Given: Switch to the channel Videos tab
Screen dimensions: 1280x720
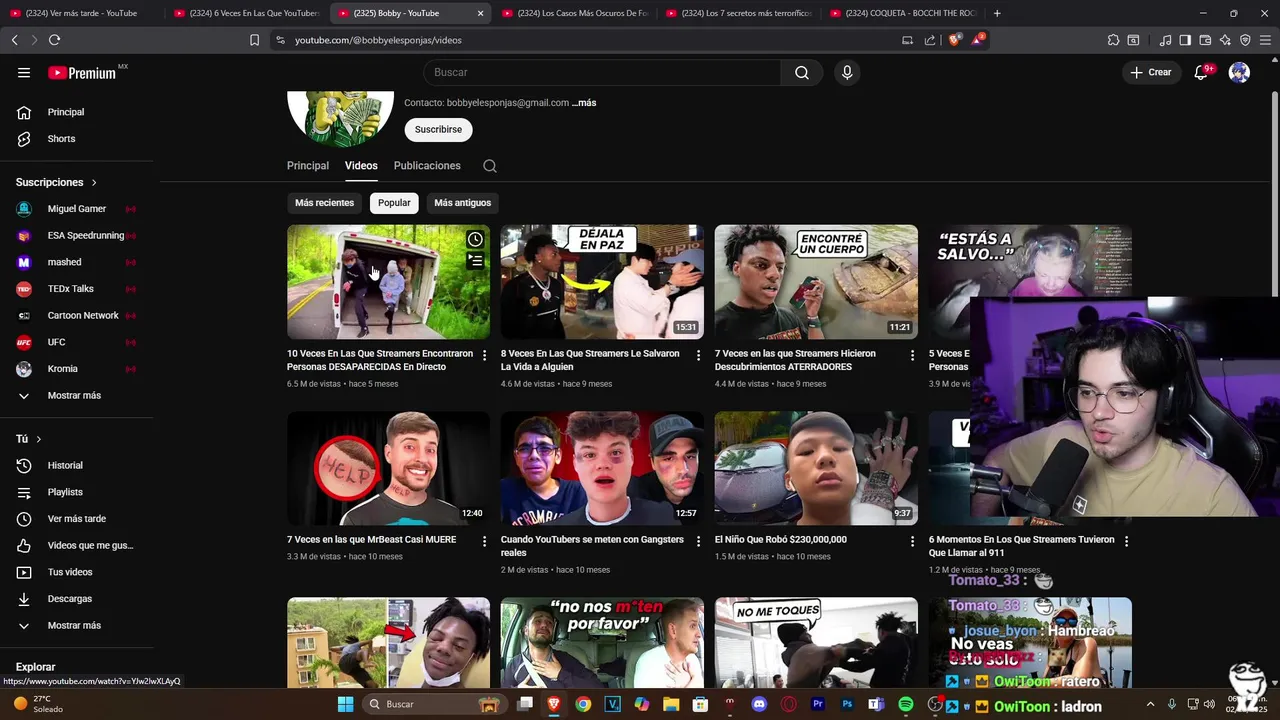Looking at the screenshot, I should click(361, 166).
